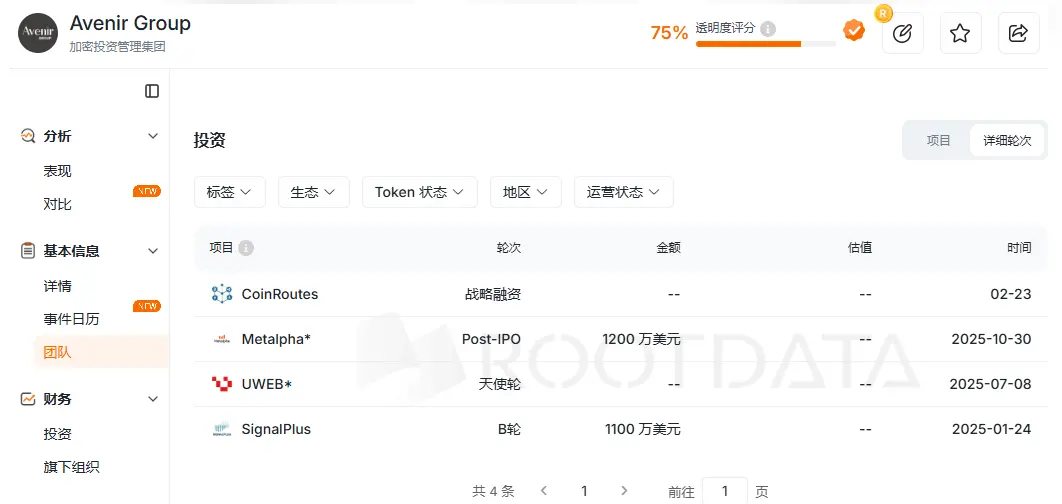Open 事件日历 in the sidebar
1062x504 pixels.
(x=71, y=319)
